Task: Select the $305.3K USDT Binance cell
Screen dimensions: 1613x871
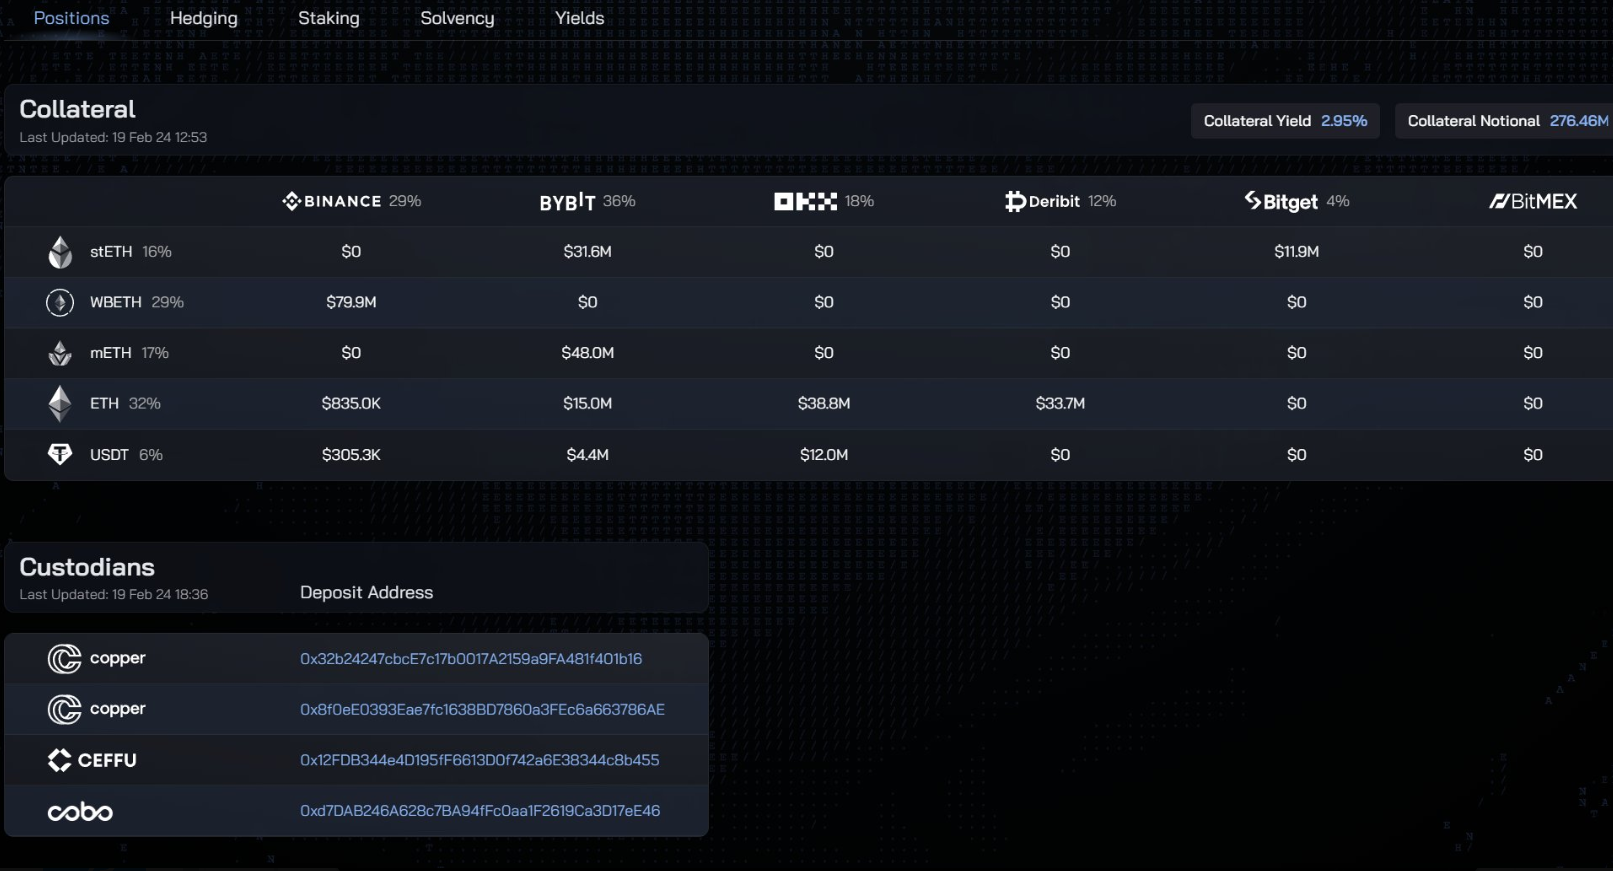Action: coord(351,455)
